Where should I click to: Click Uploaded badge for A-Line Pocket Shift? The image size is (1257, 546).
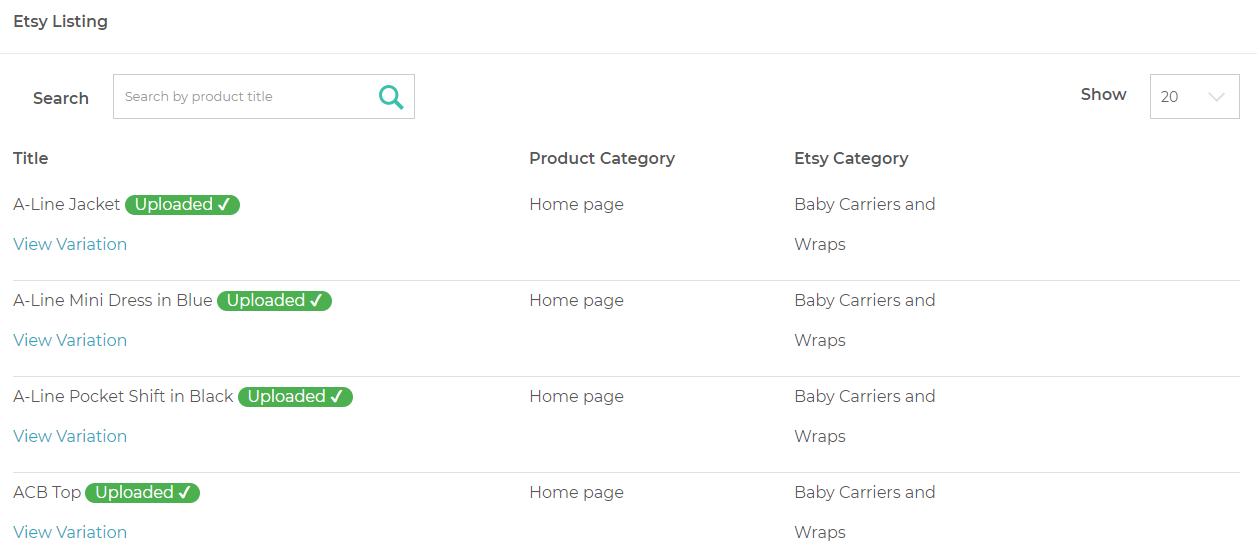295,397
